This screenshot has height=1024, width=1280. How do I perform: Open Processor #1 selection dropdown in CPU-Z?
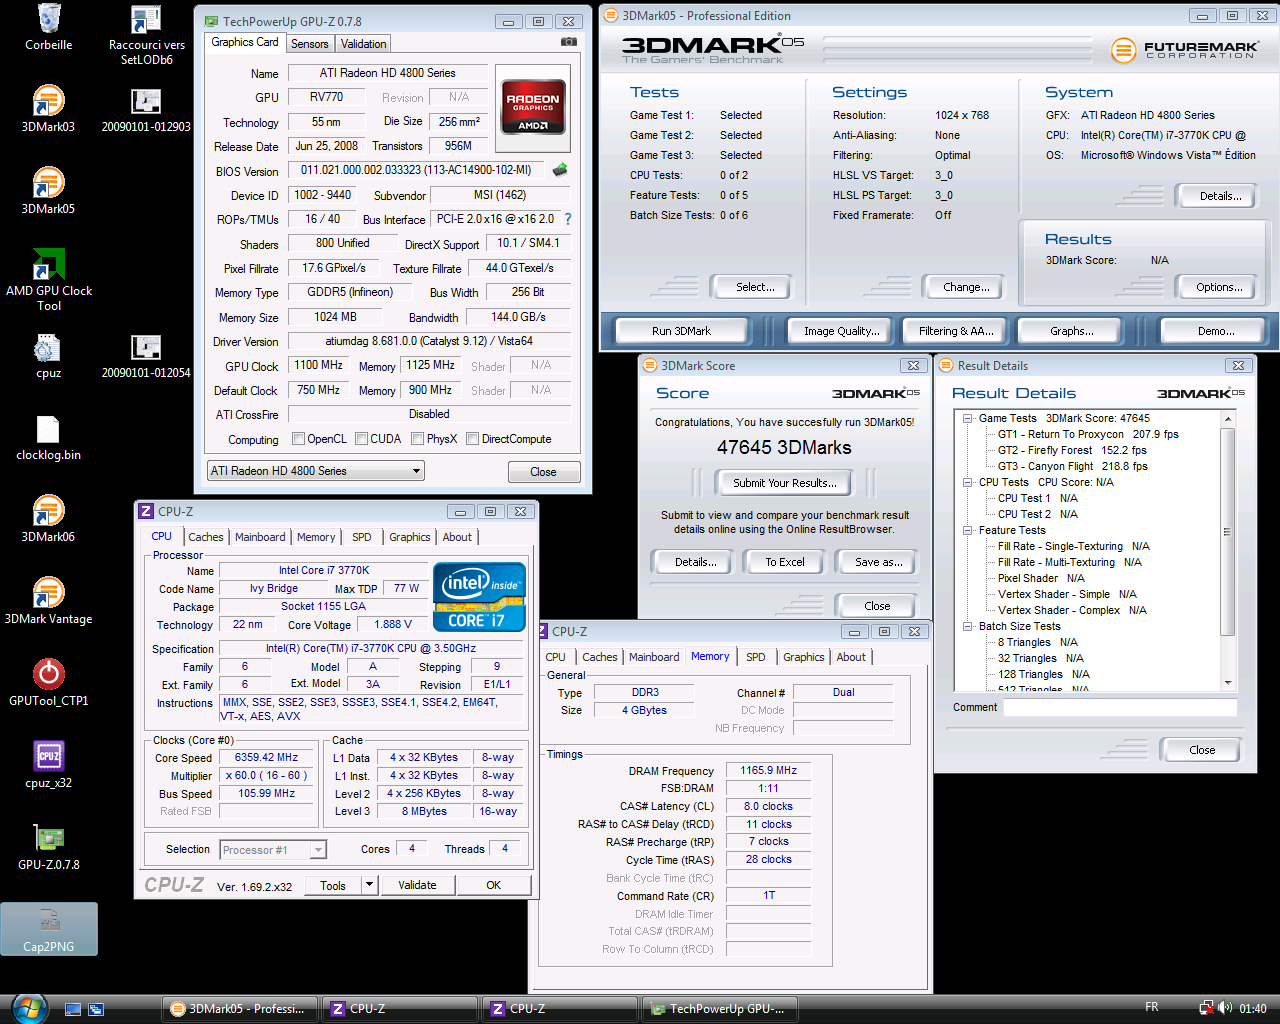pyautogui.click(x=273, y=850)
